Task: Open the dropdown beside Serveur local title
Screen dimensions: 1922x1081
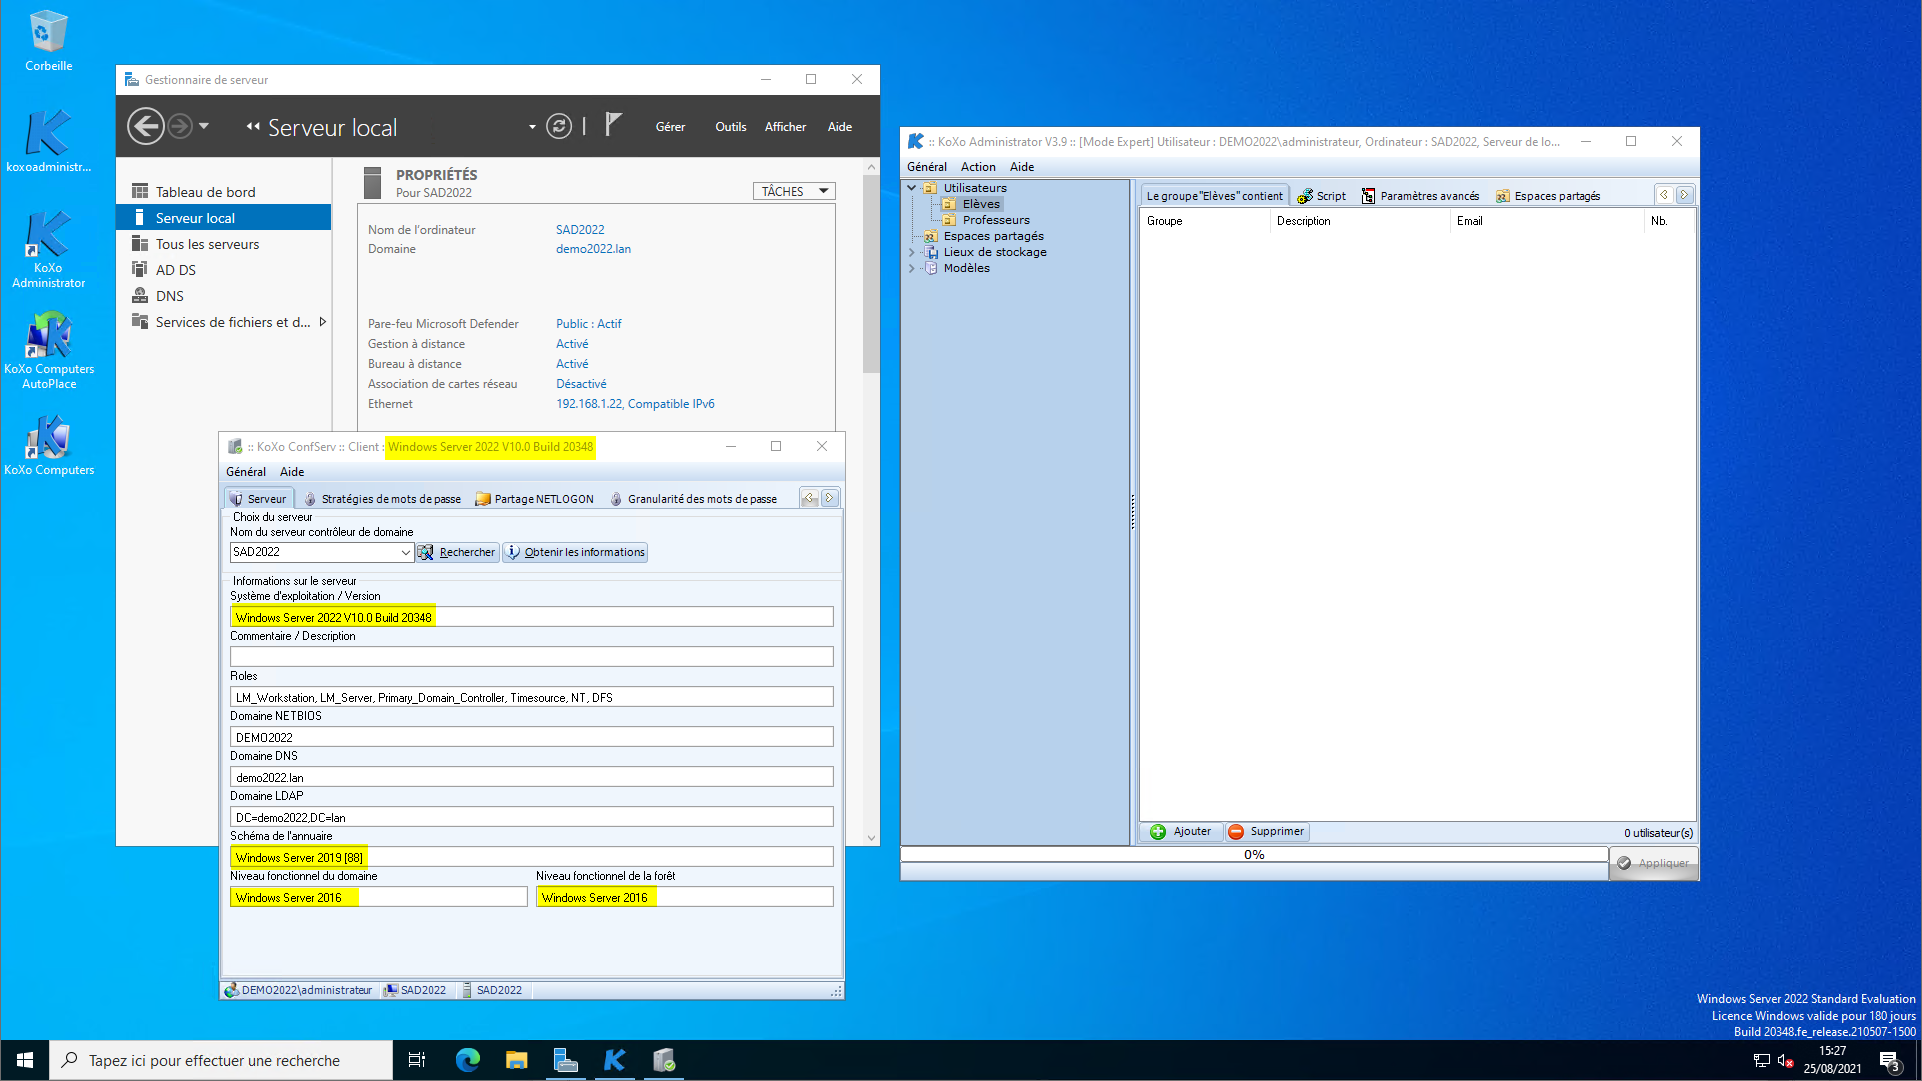Action: click(x=532, y=127)
